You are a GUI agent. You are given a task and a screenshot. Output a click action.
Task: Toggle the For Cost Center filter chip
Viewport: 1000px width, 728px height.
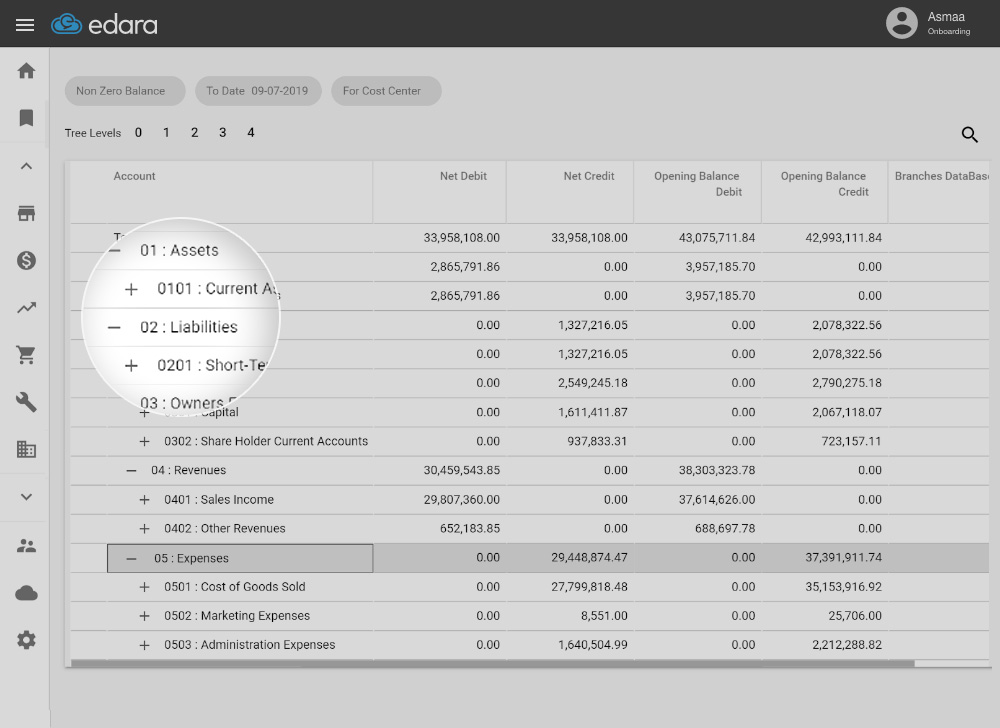[385, 91]
